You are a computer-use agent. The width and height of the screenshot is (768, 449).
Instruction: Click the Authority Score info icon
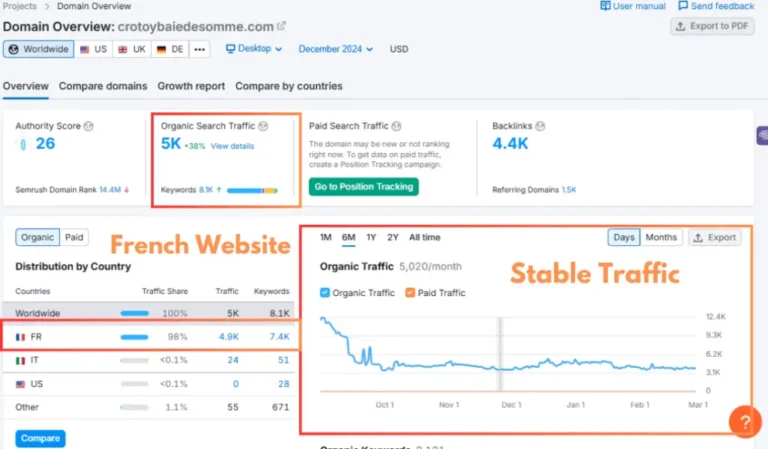88,126
